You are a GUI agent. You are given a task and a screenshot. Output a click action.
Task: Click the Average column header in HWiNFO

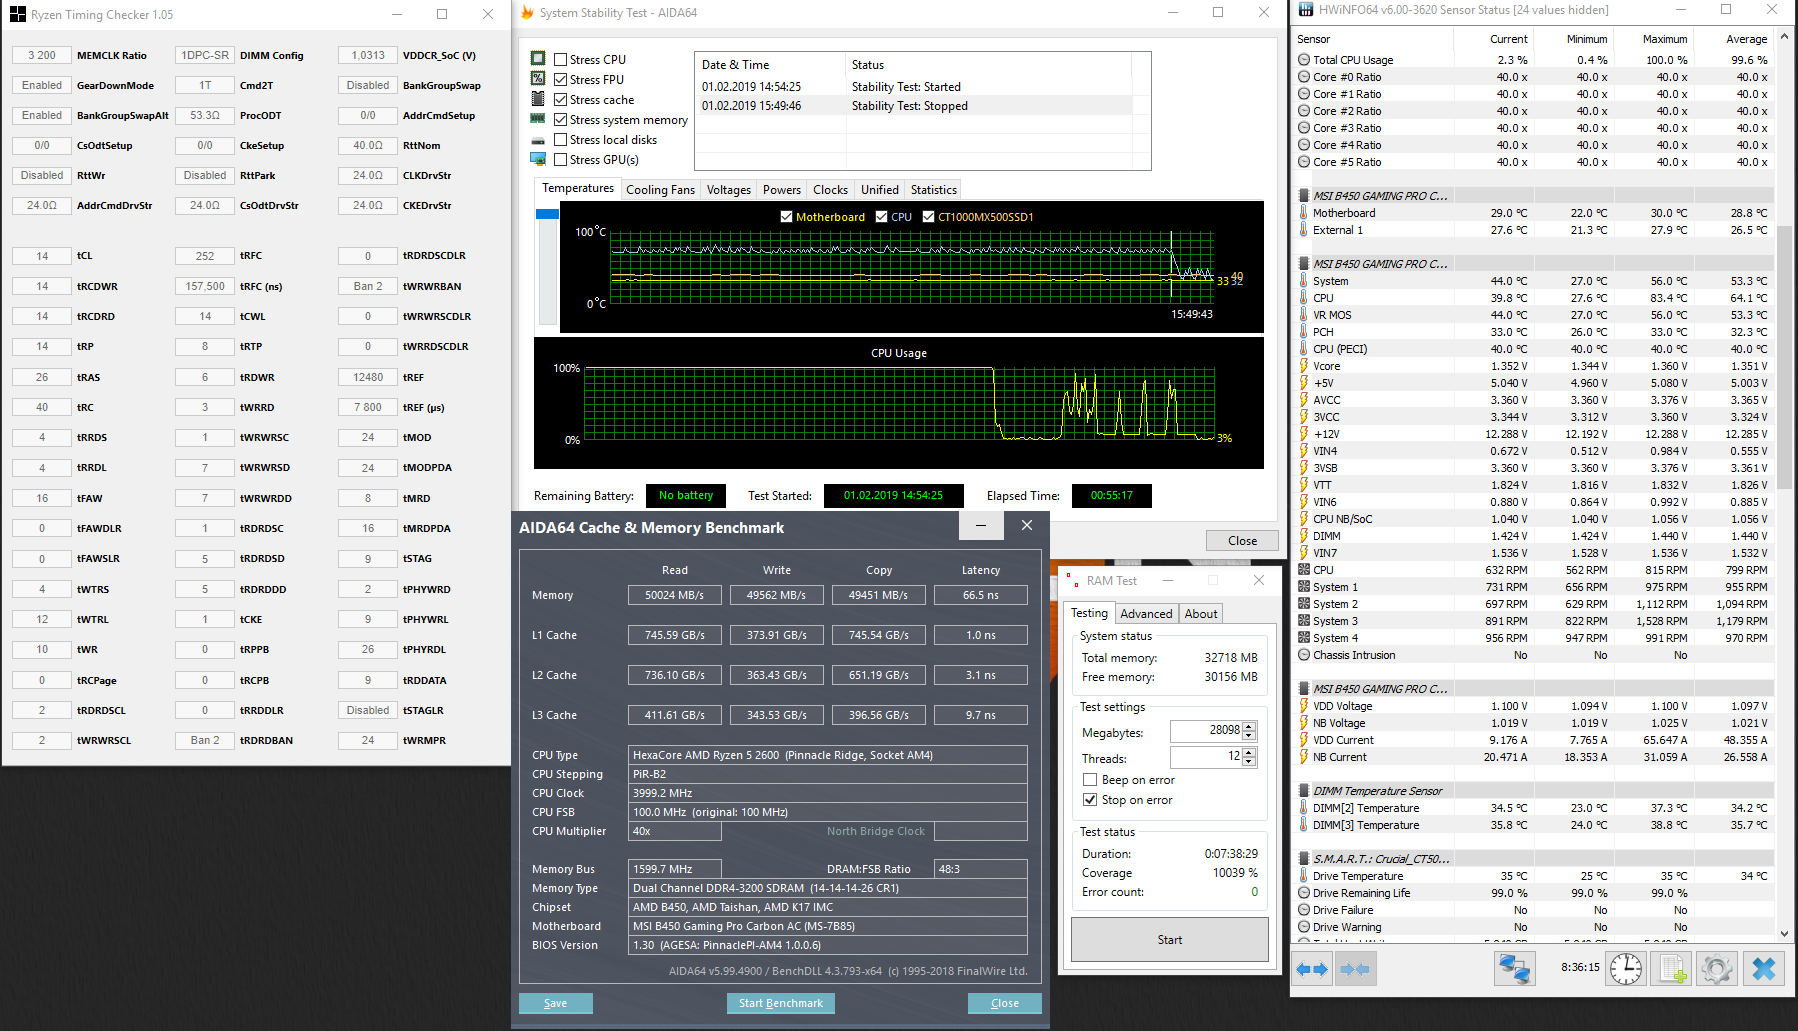1733,39
